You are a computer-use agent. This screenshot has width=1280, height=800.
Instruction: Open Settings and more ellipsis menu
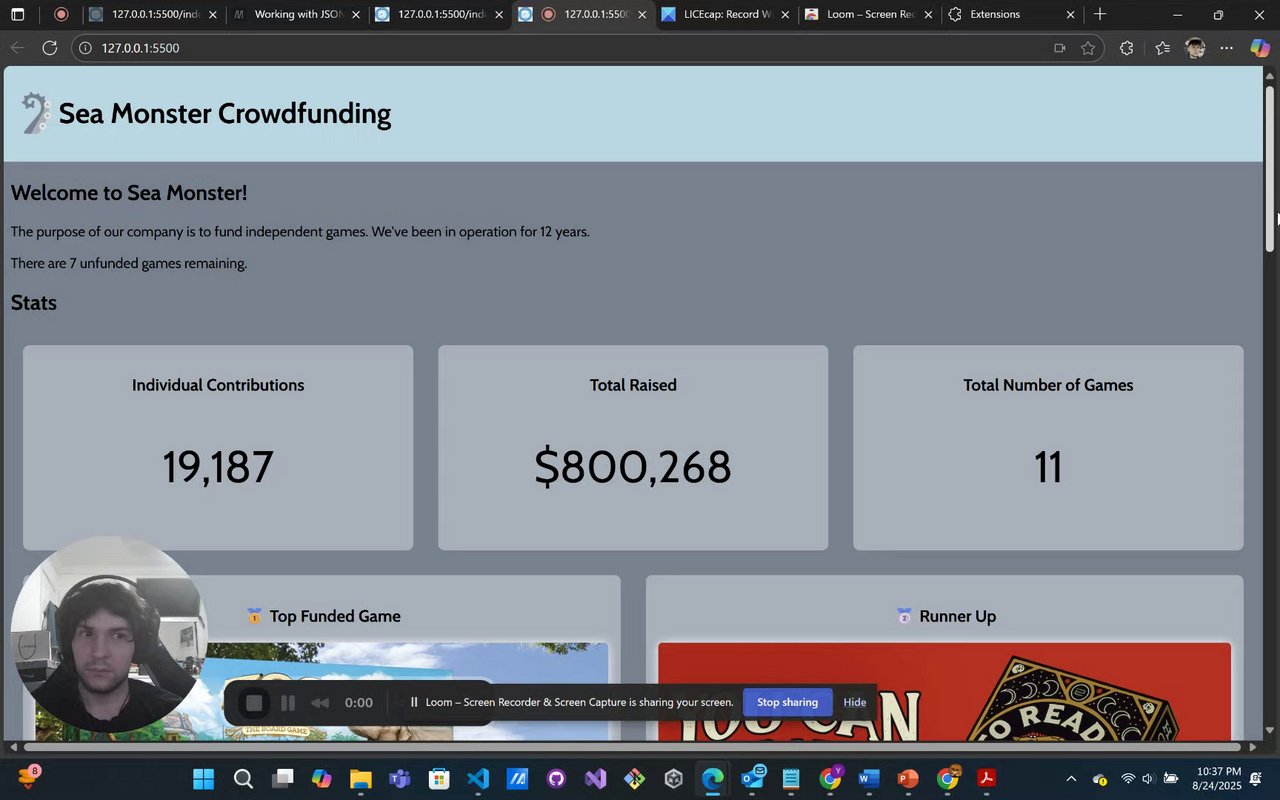coord(1227,48)
